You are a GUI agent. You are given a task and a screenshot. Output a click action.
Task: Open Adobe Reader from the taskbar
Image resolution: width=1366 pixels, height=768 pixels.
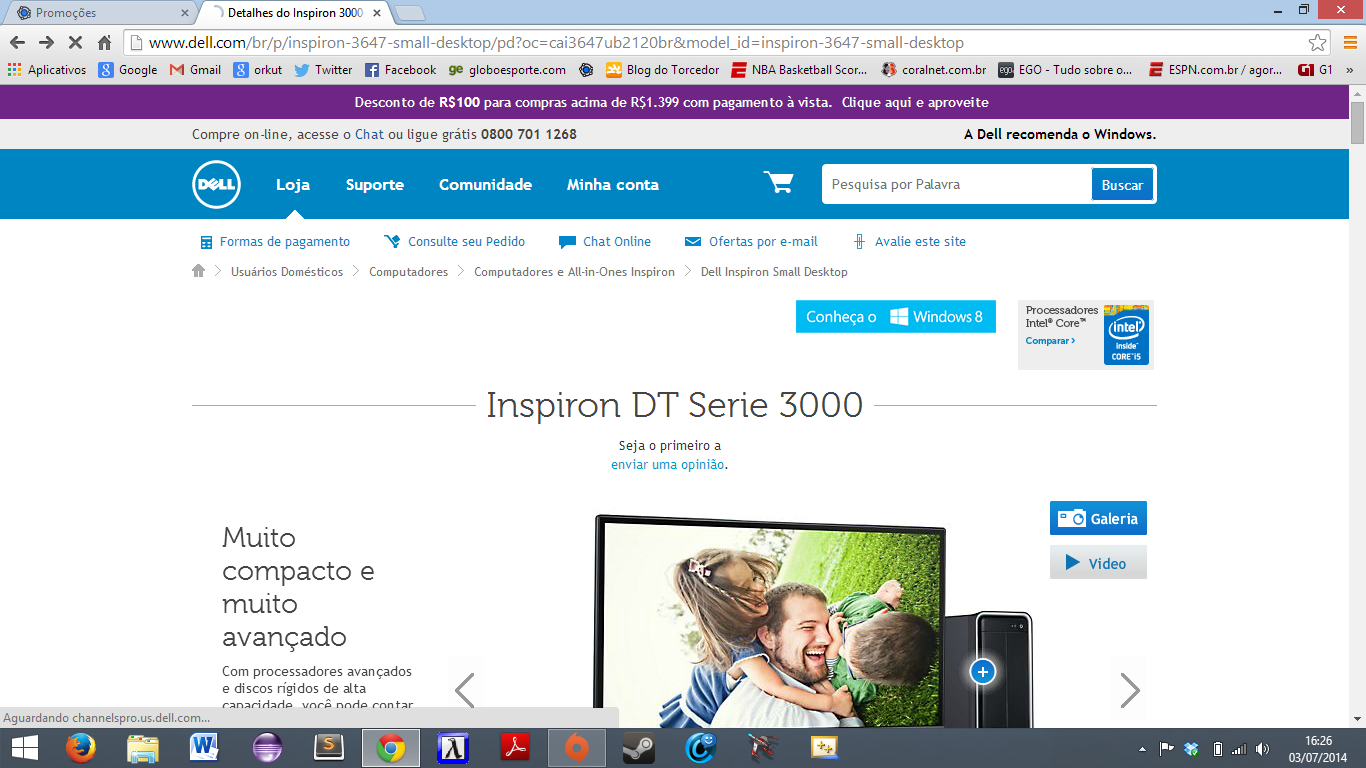click(514, 747)
